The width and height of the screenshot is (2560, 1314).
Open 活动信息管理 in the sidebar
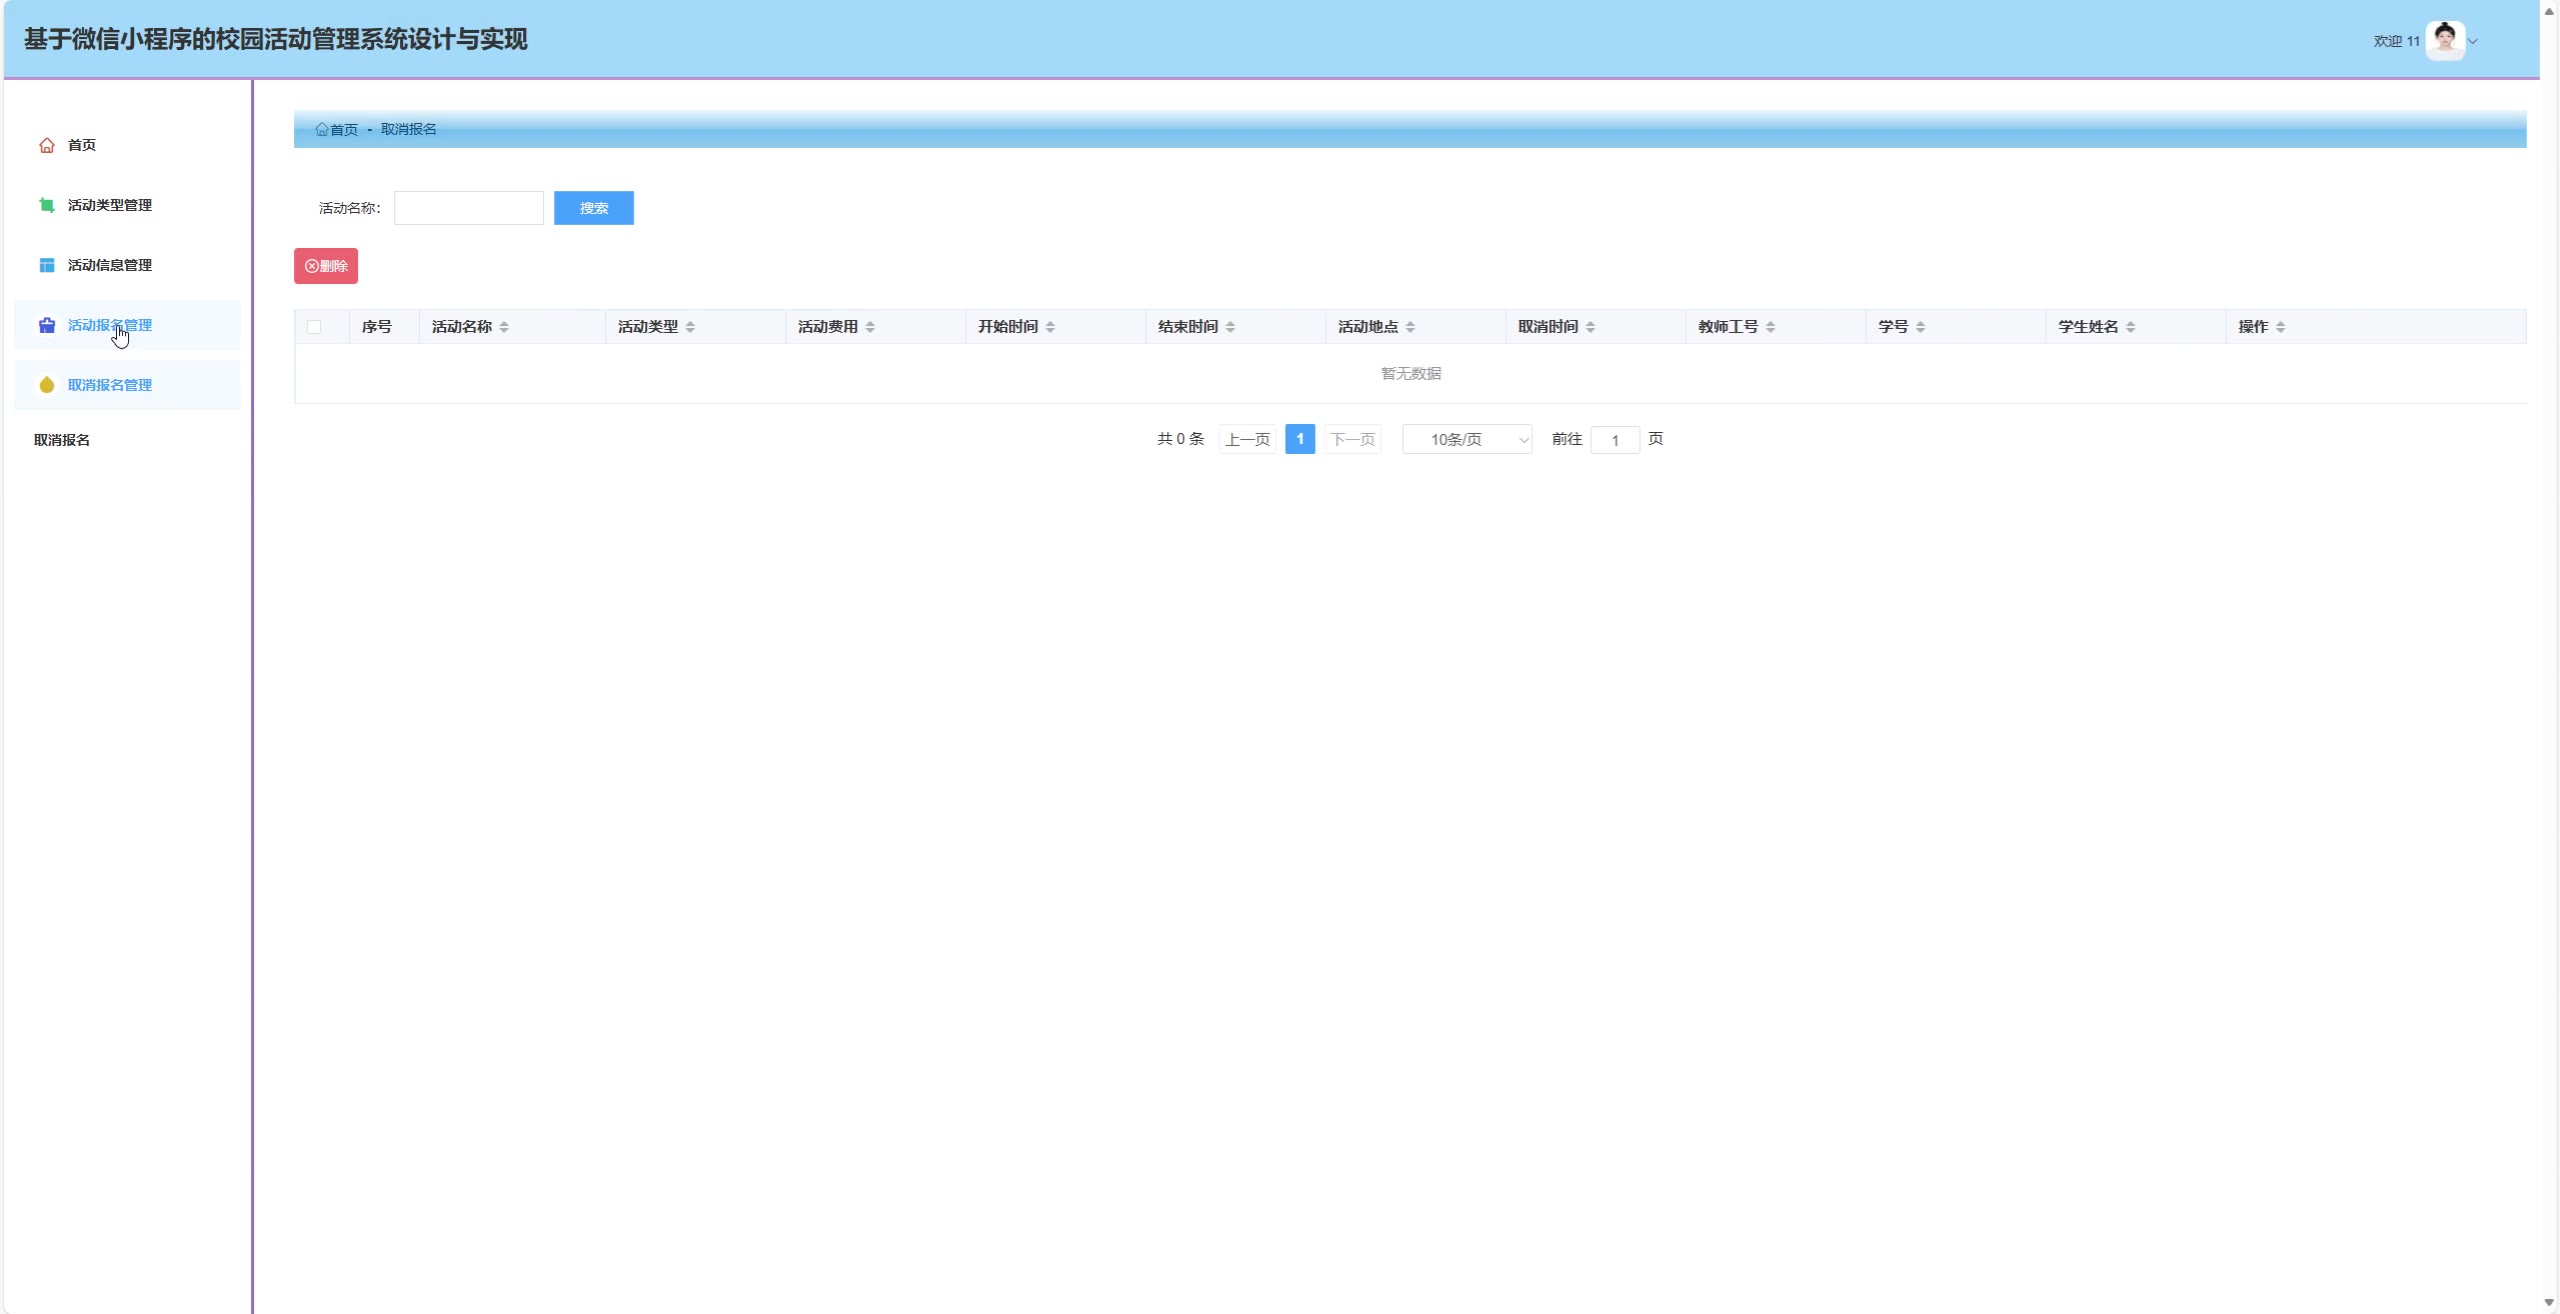pyautogui.click(x=110, y=265)
